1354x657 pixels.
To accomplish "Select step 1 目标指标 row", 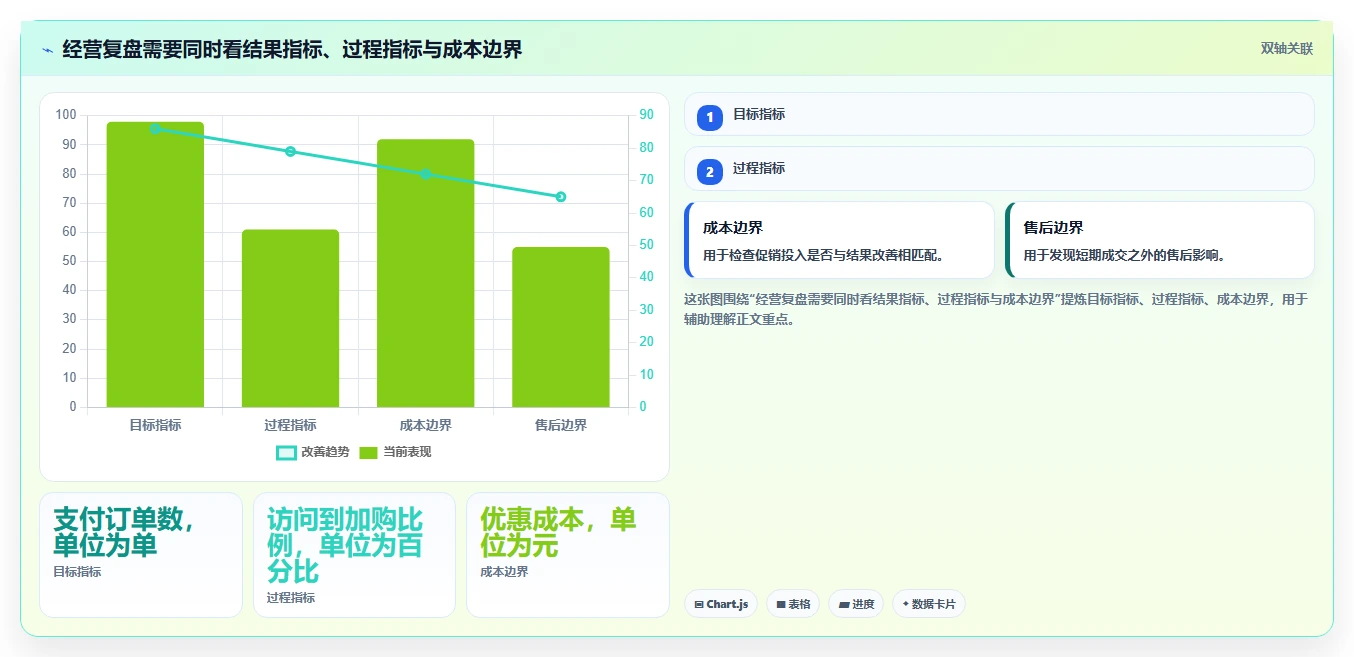I will coord(999,114).
